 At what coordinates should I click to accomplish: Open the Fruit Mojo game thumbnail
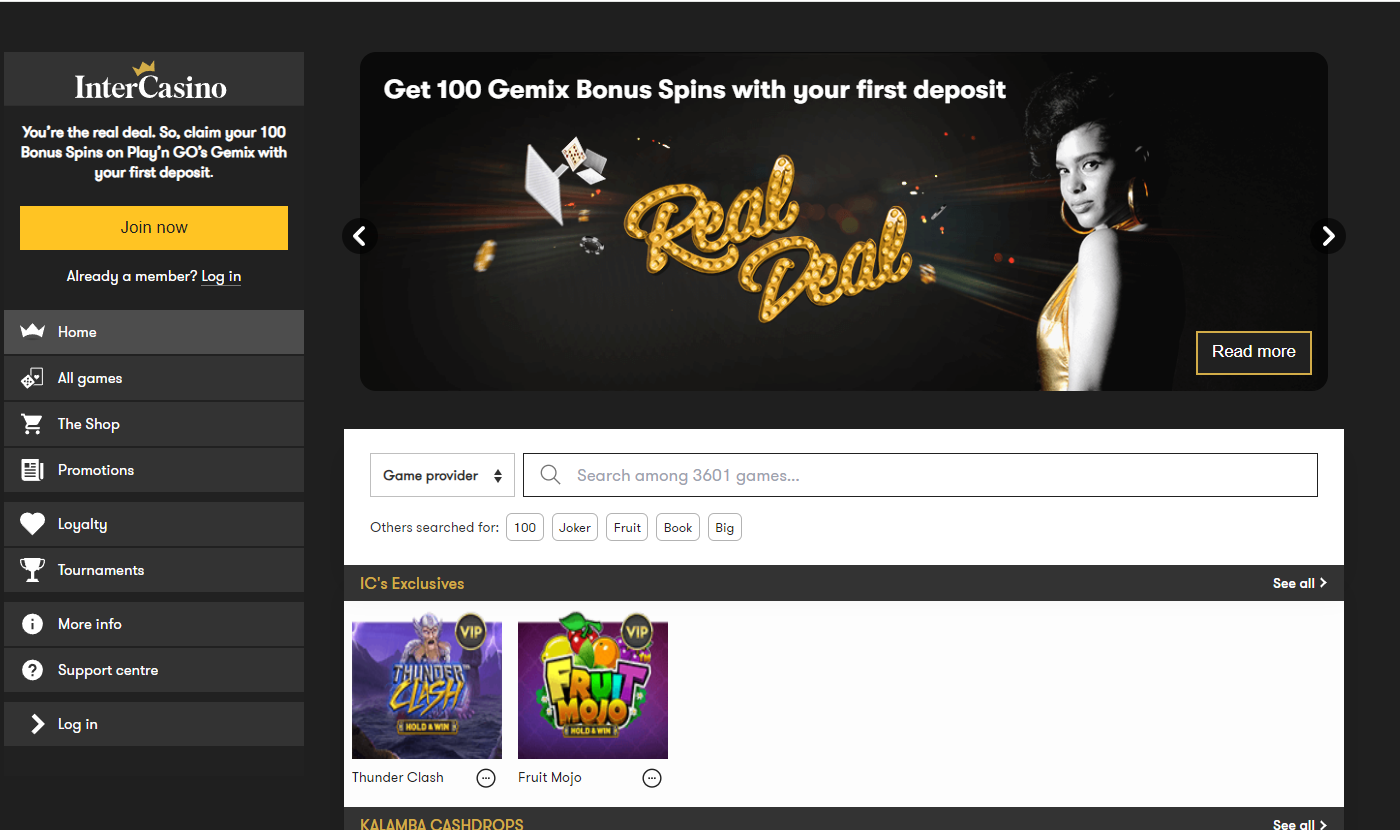pos(593,685)
